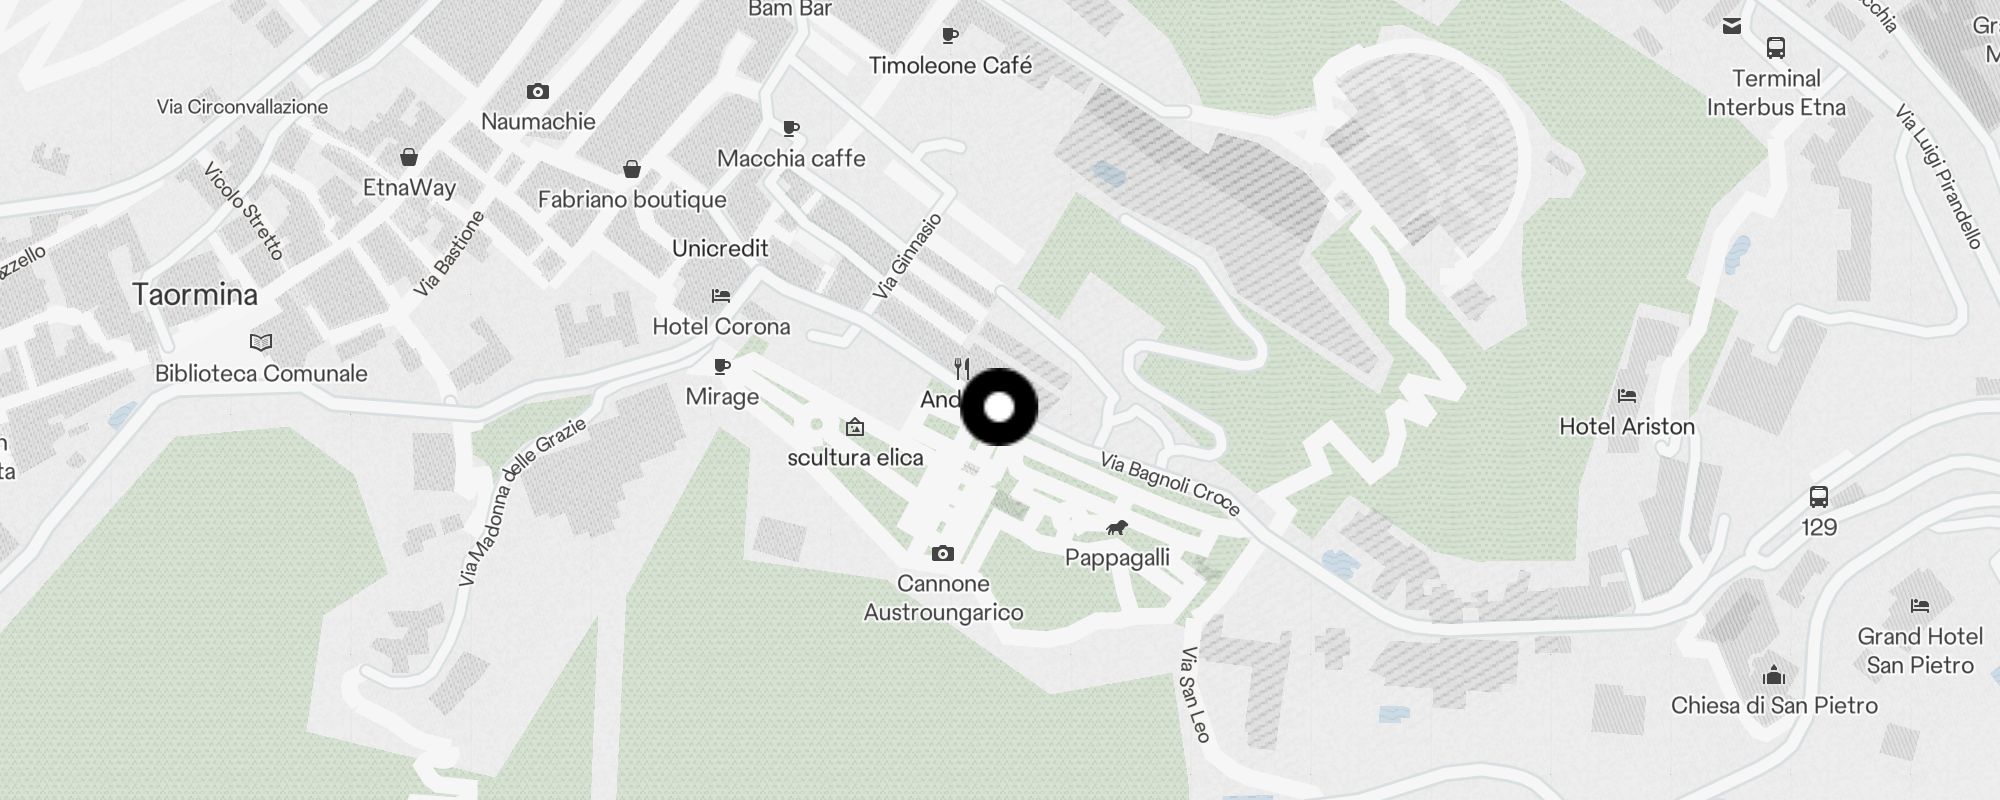Viewport: 2000px width, 800px height.
Task: Click the book icon for Biblioteca Comunale
Action: [261, 343]
